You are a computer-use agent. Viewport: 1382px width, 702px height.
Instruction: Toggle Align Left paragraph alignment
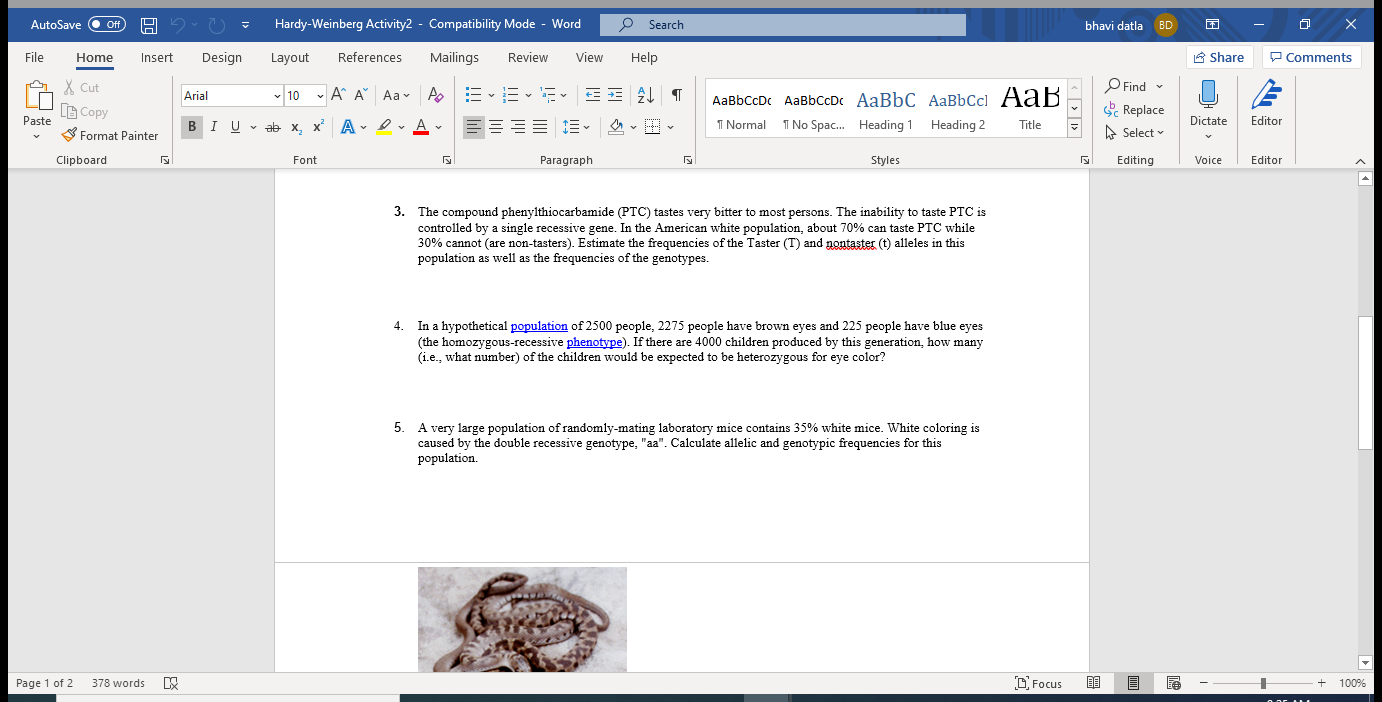pyautogui.click(x=474, y=127)
